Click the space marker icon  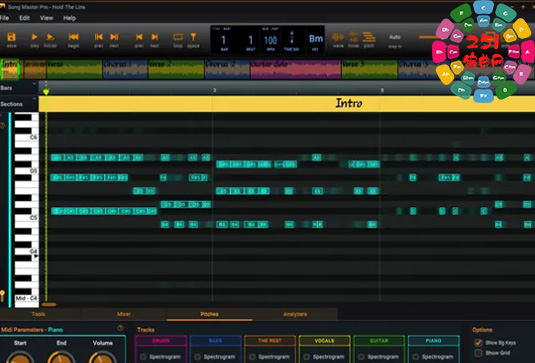click(193, 37)
